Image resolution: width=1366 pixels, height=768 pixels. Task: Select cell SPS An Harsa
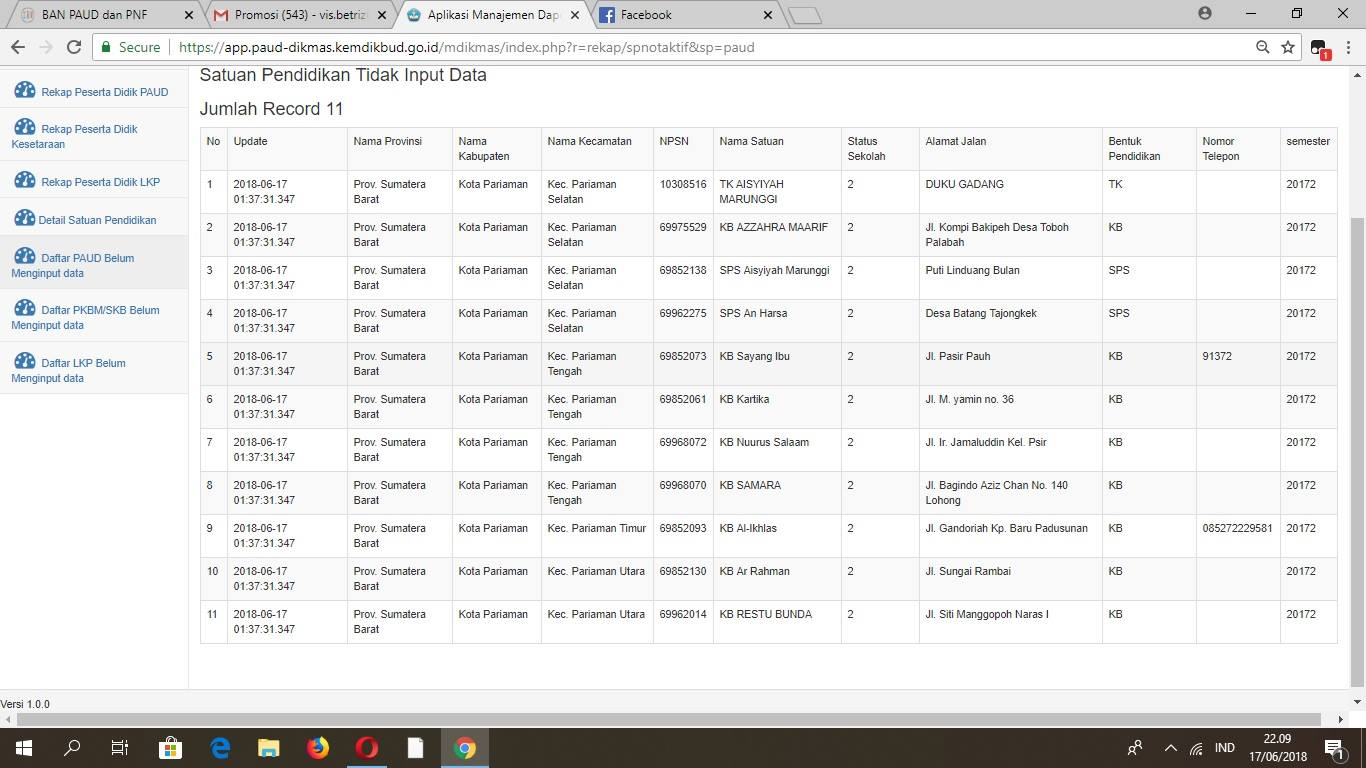coord(777,321)
